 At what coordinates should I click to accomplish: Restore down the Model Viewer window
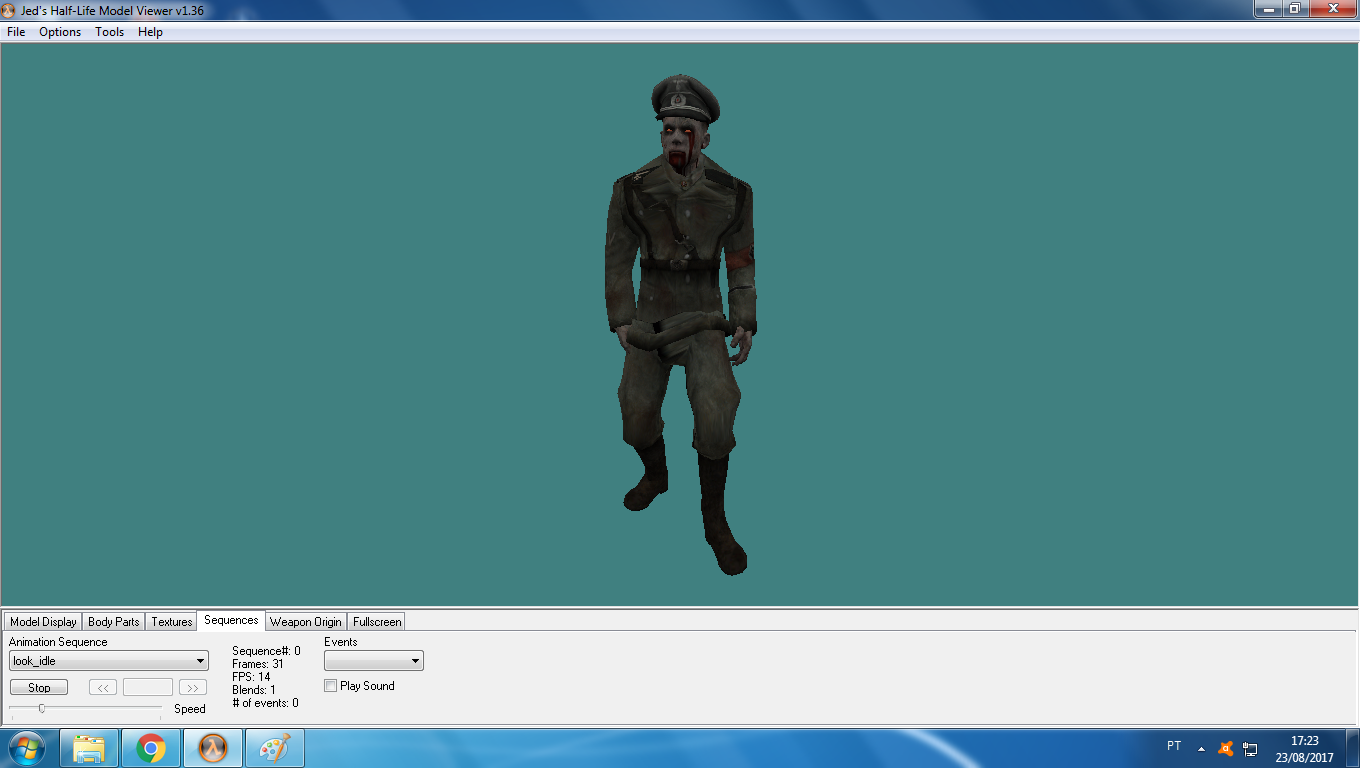1294,8
